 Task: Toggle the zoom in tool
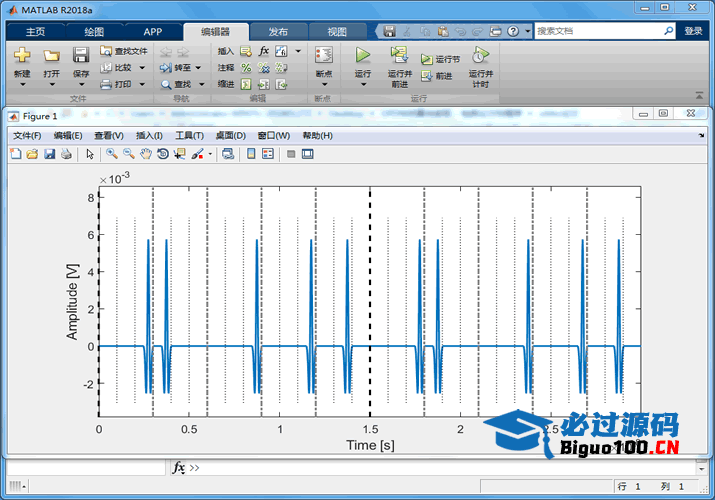[112, 154]
